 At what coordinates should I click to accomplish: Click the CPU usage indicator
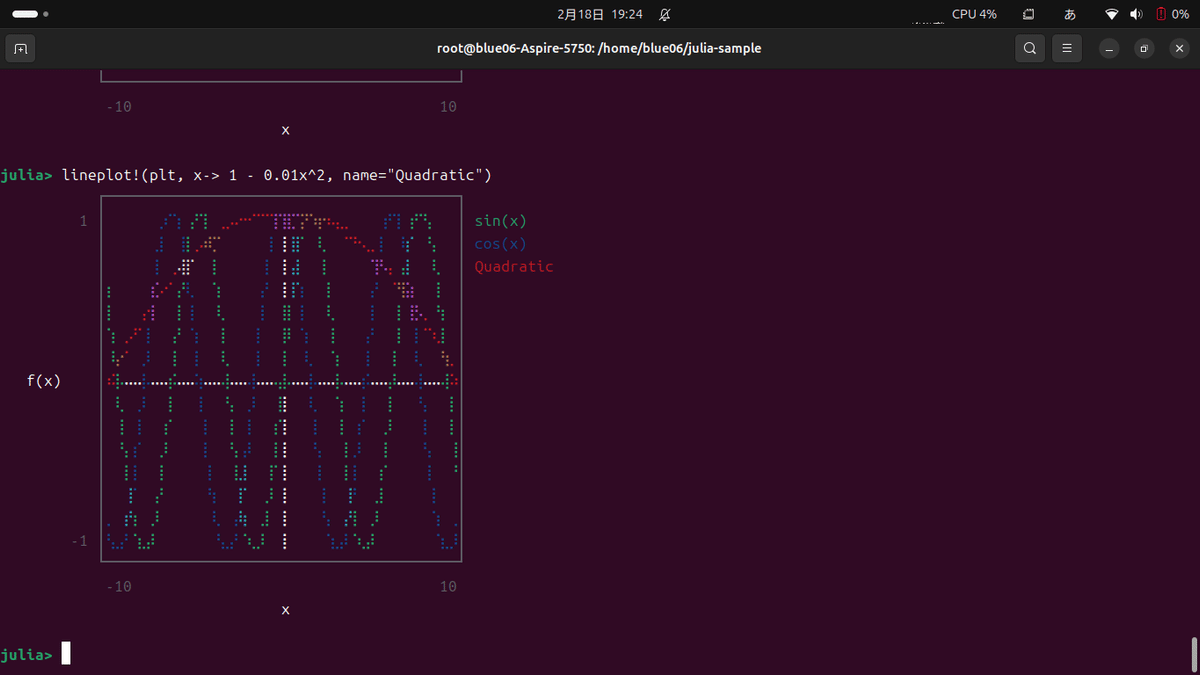(974, 14)
